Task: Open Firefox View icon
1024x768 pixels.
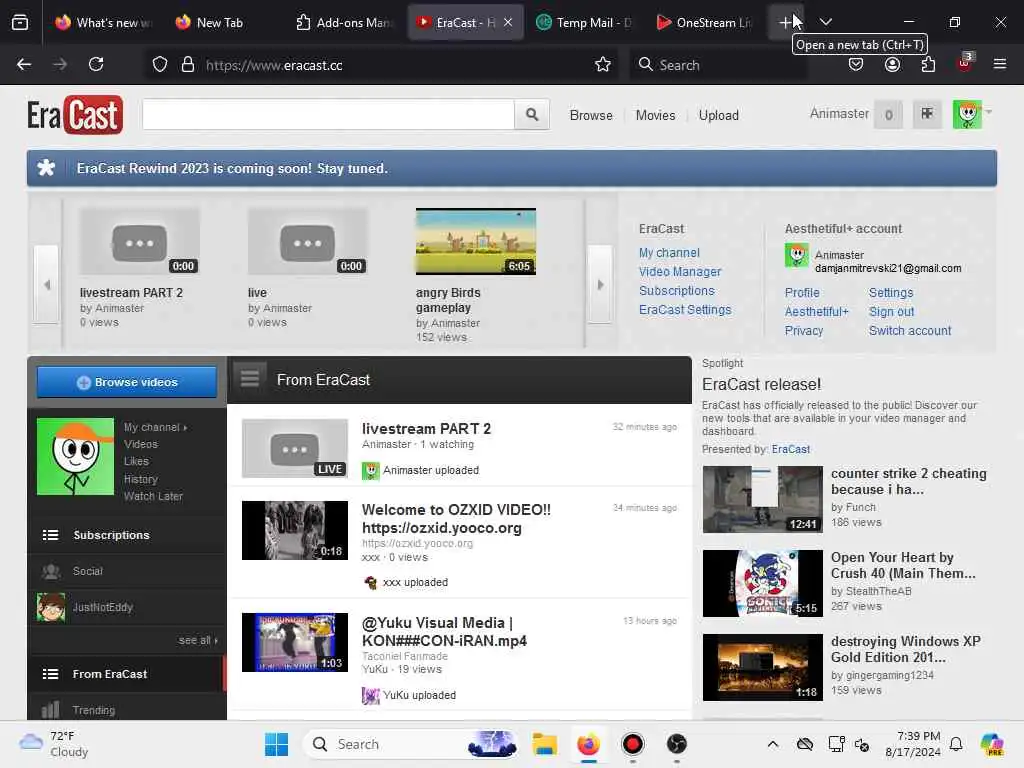Action: [20, 22]
